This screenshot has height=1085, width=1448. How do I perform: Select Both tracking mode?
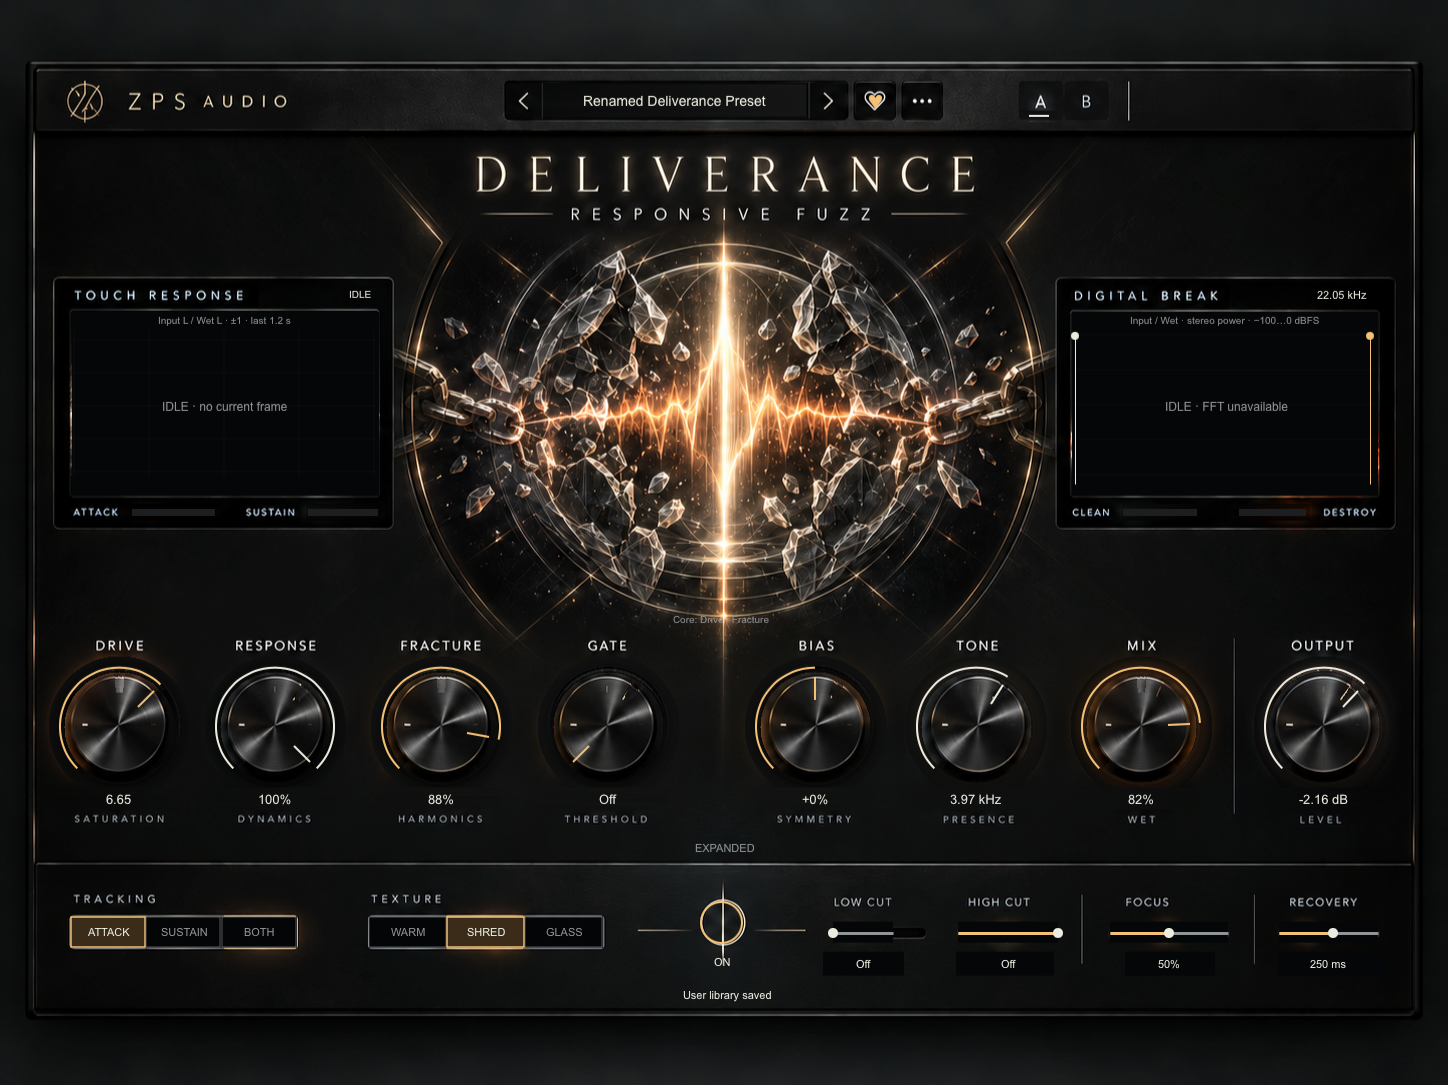(x=259, y=932)
